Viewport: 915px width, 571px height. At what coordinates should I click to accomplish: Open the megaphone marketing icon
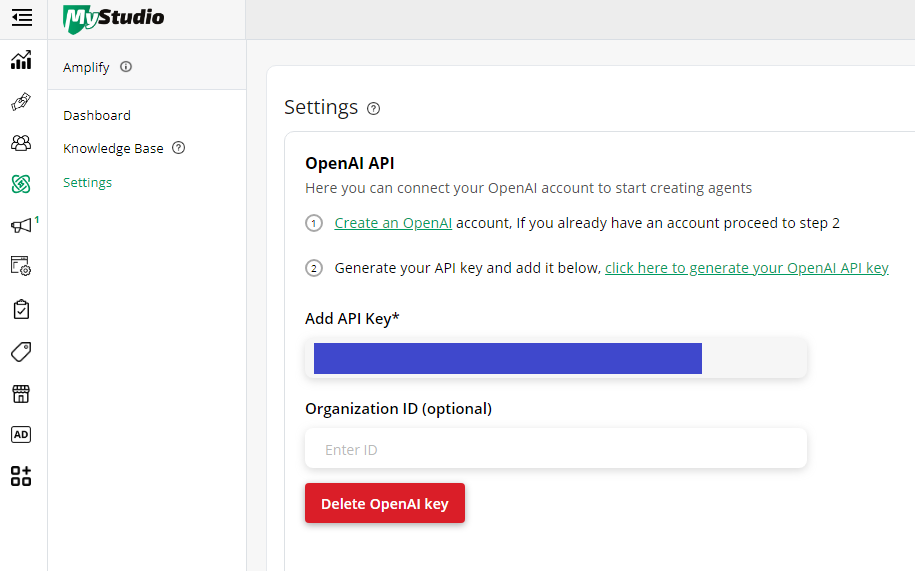click(21, 226)
